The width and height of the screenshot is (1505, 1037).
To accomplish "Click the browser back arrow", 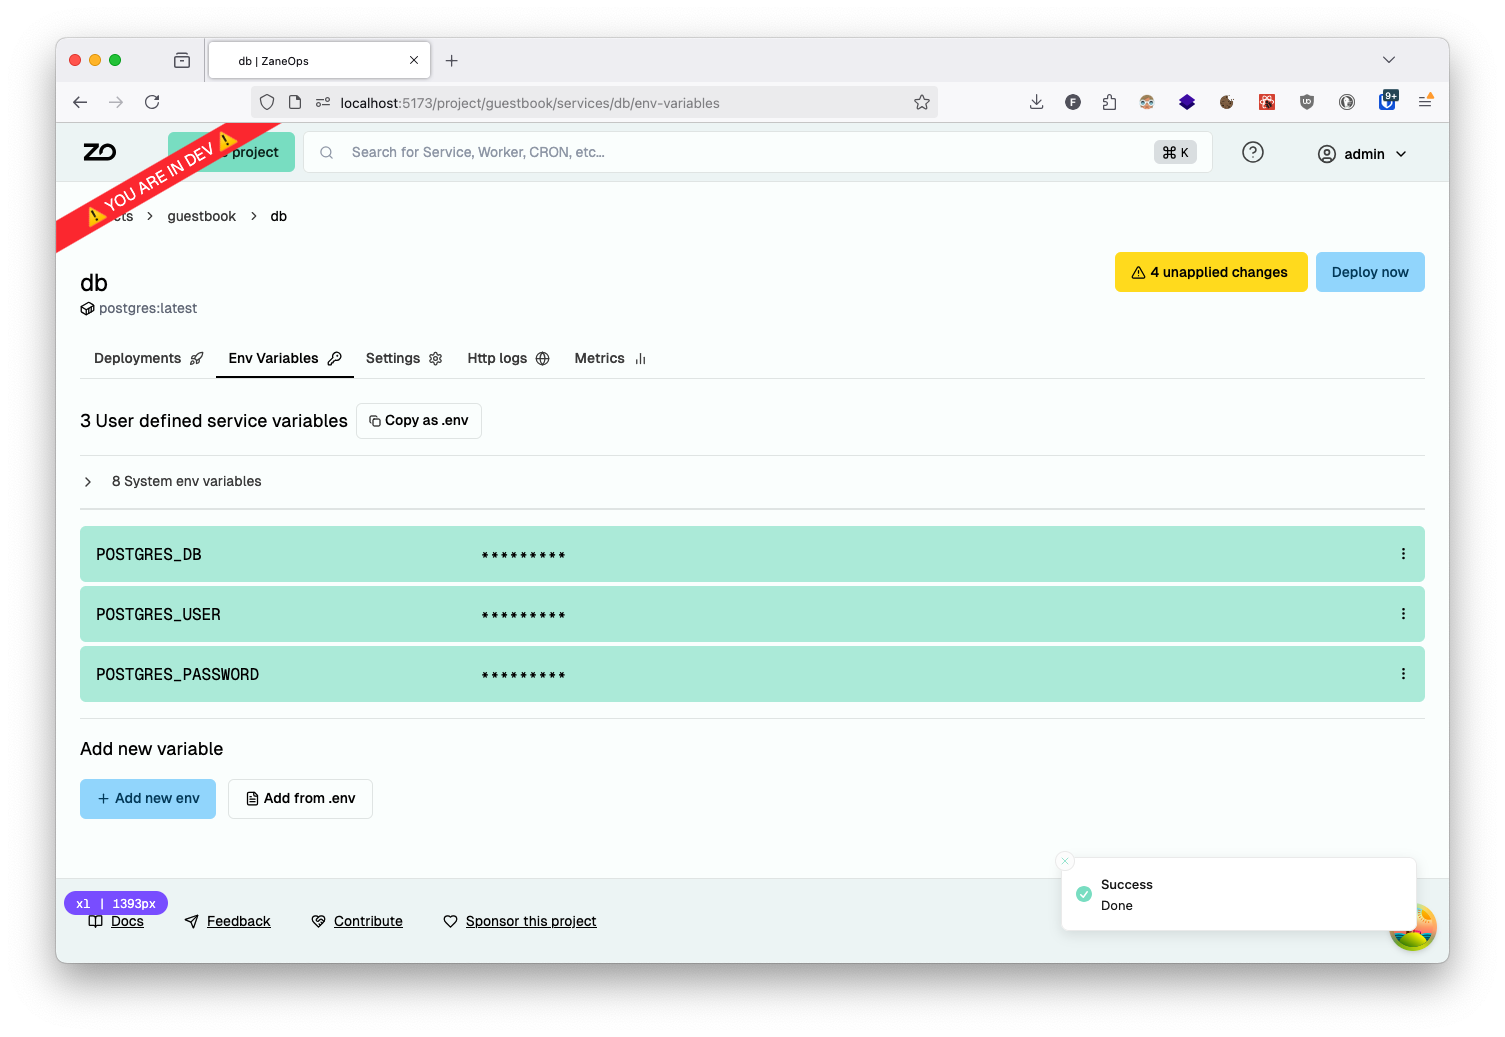I will [80, 102].
